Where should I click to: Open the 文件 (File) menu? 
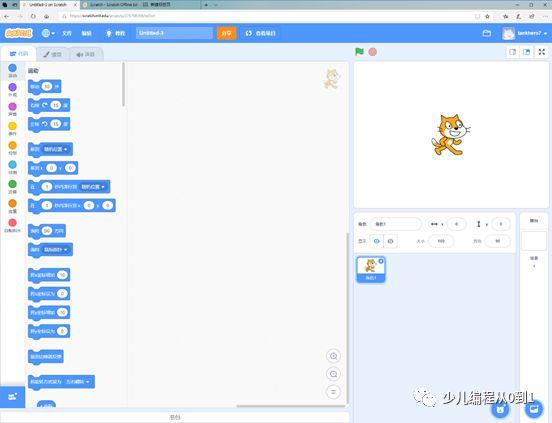67,33
